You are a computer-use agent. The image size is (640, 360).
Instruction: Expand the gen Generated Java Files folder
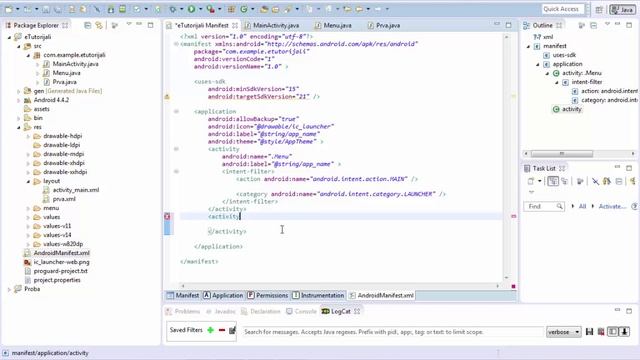pyautogui.click(x=18, y=91)
